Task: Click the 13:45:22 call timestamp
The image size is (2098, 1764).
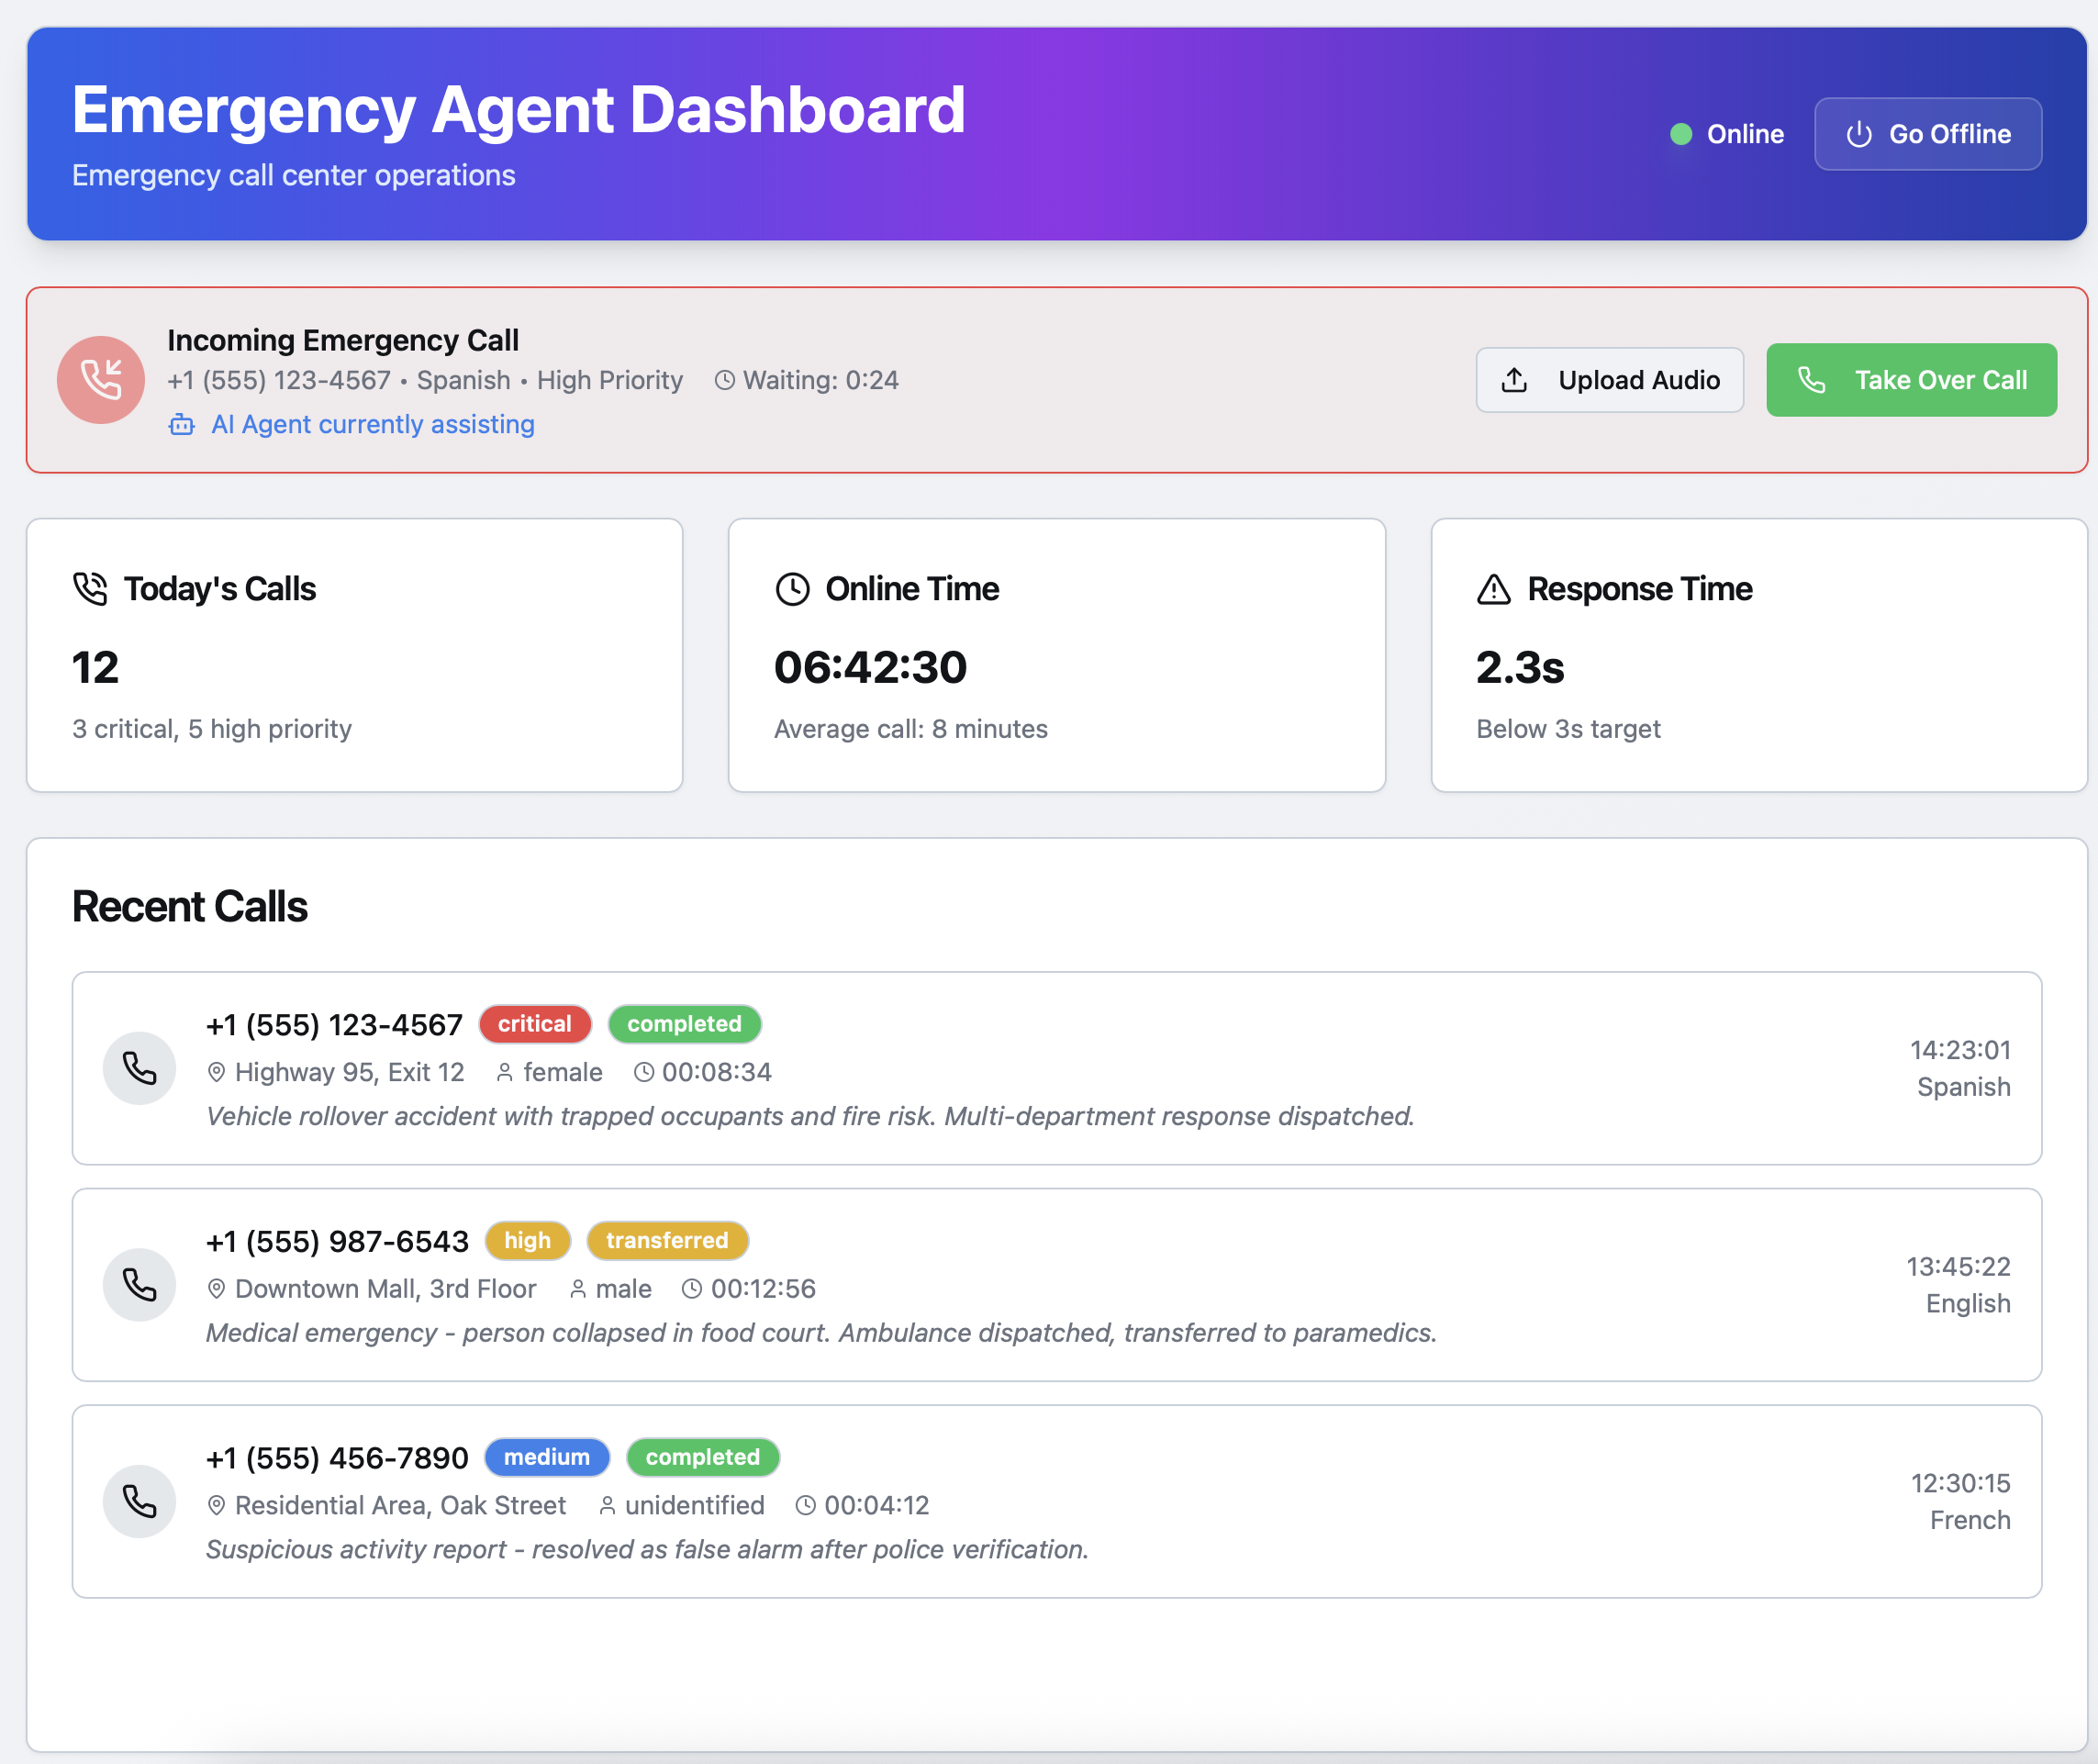Action: pos(1958,1267)
